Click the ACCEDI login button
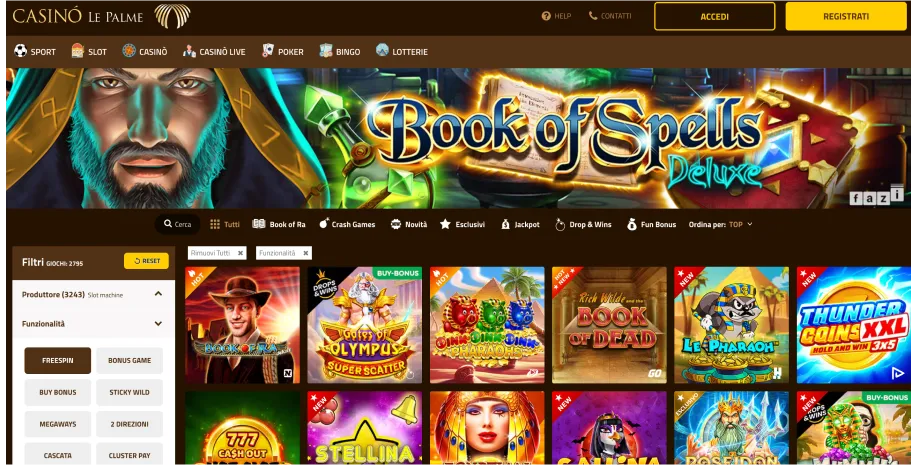The image size is (911, 465). [715, 16]
